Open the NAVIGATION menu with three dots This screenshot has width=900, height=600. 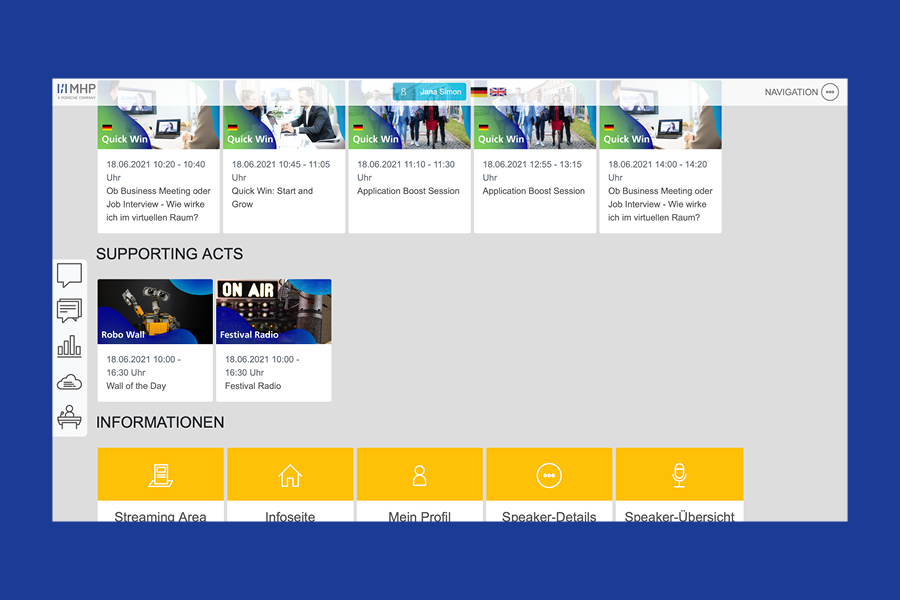pos(829,92)
